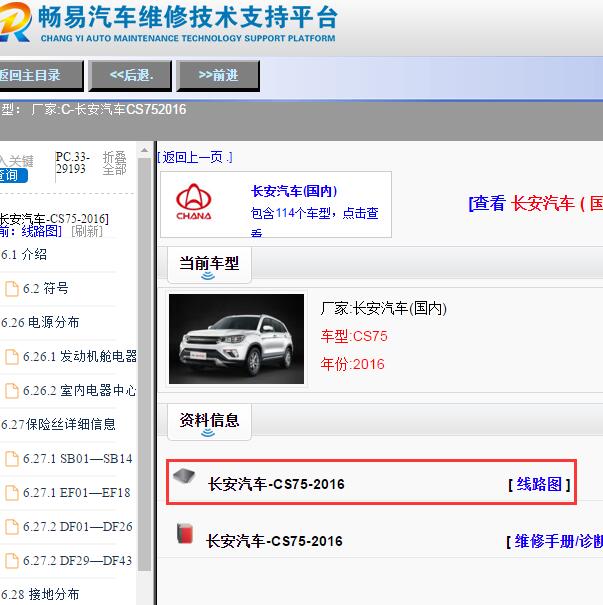Click the PC.33-29193 text

point(72,163)
